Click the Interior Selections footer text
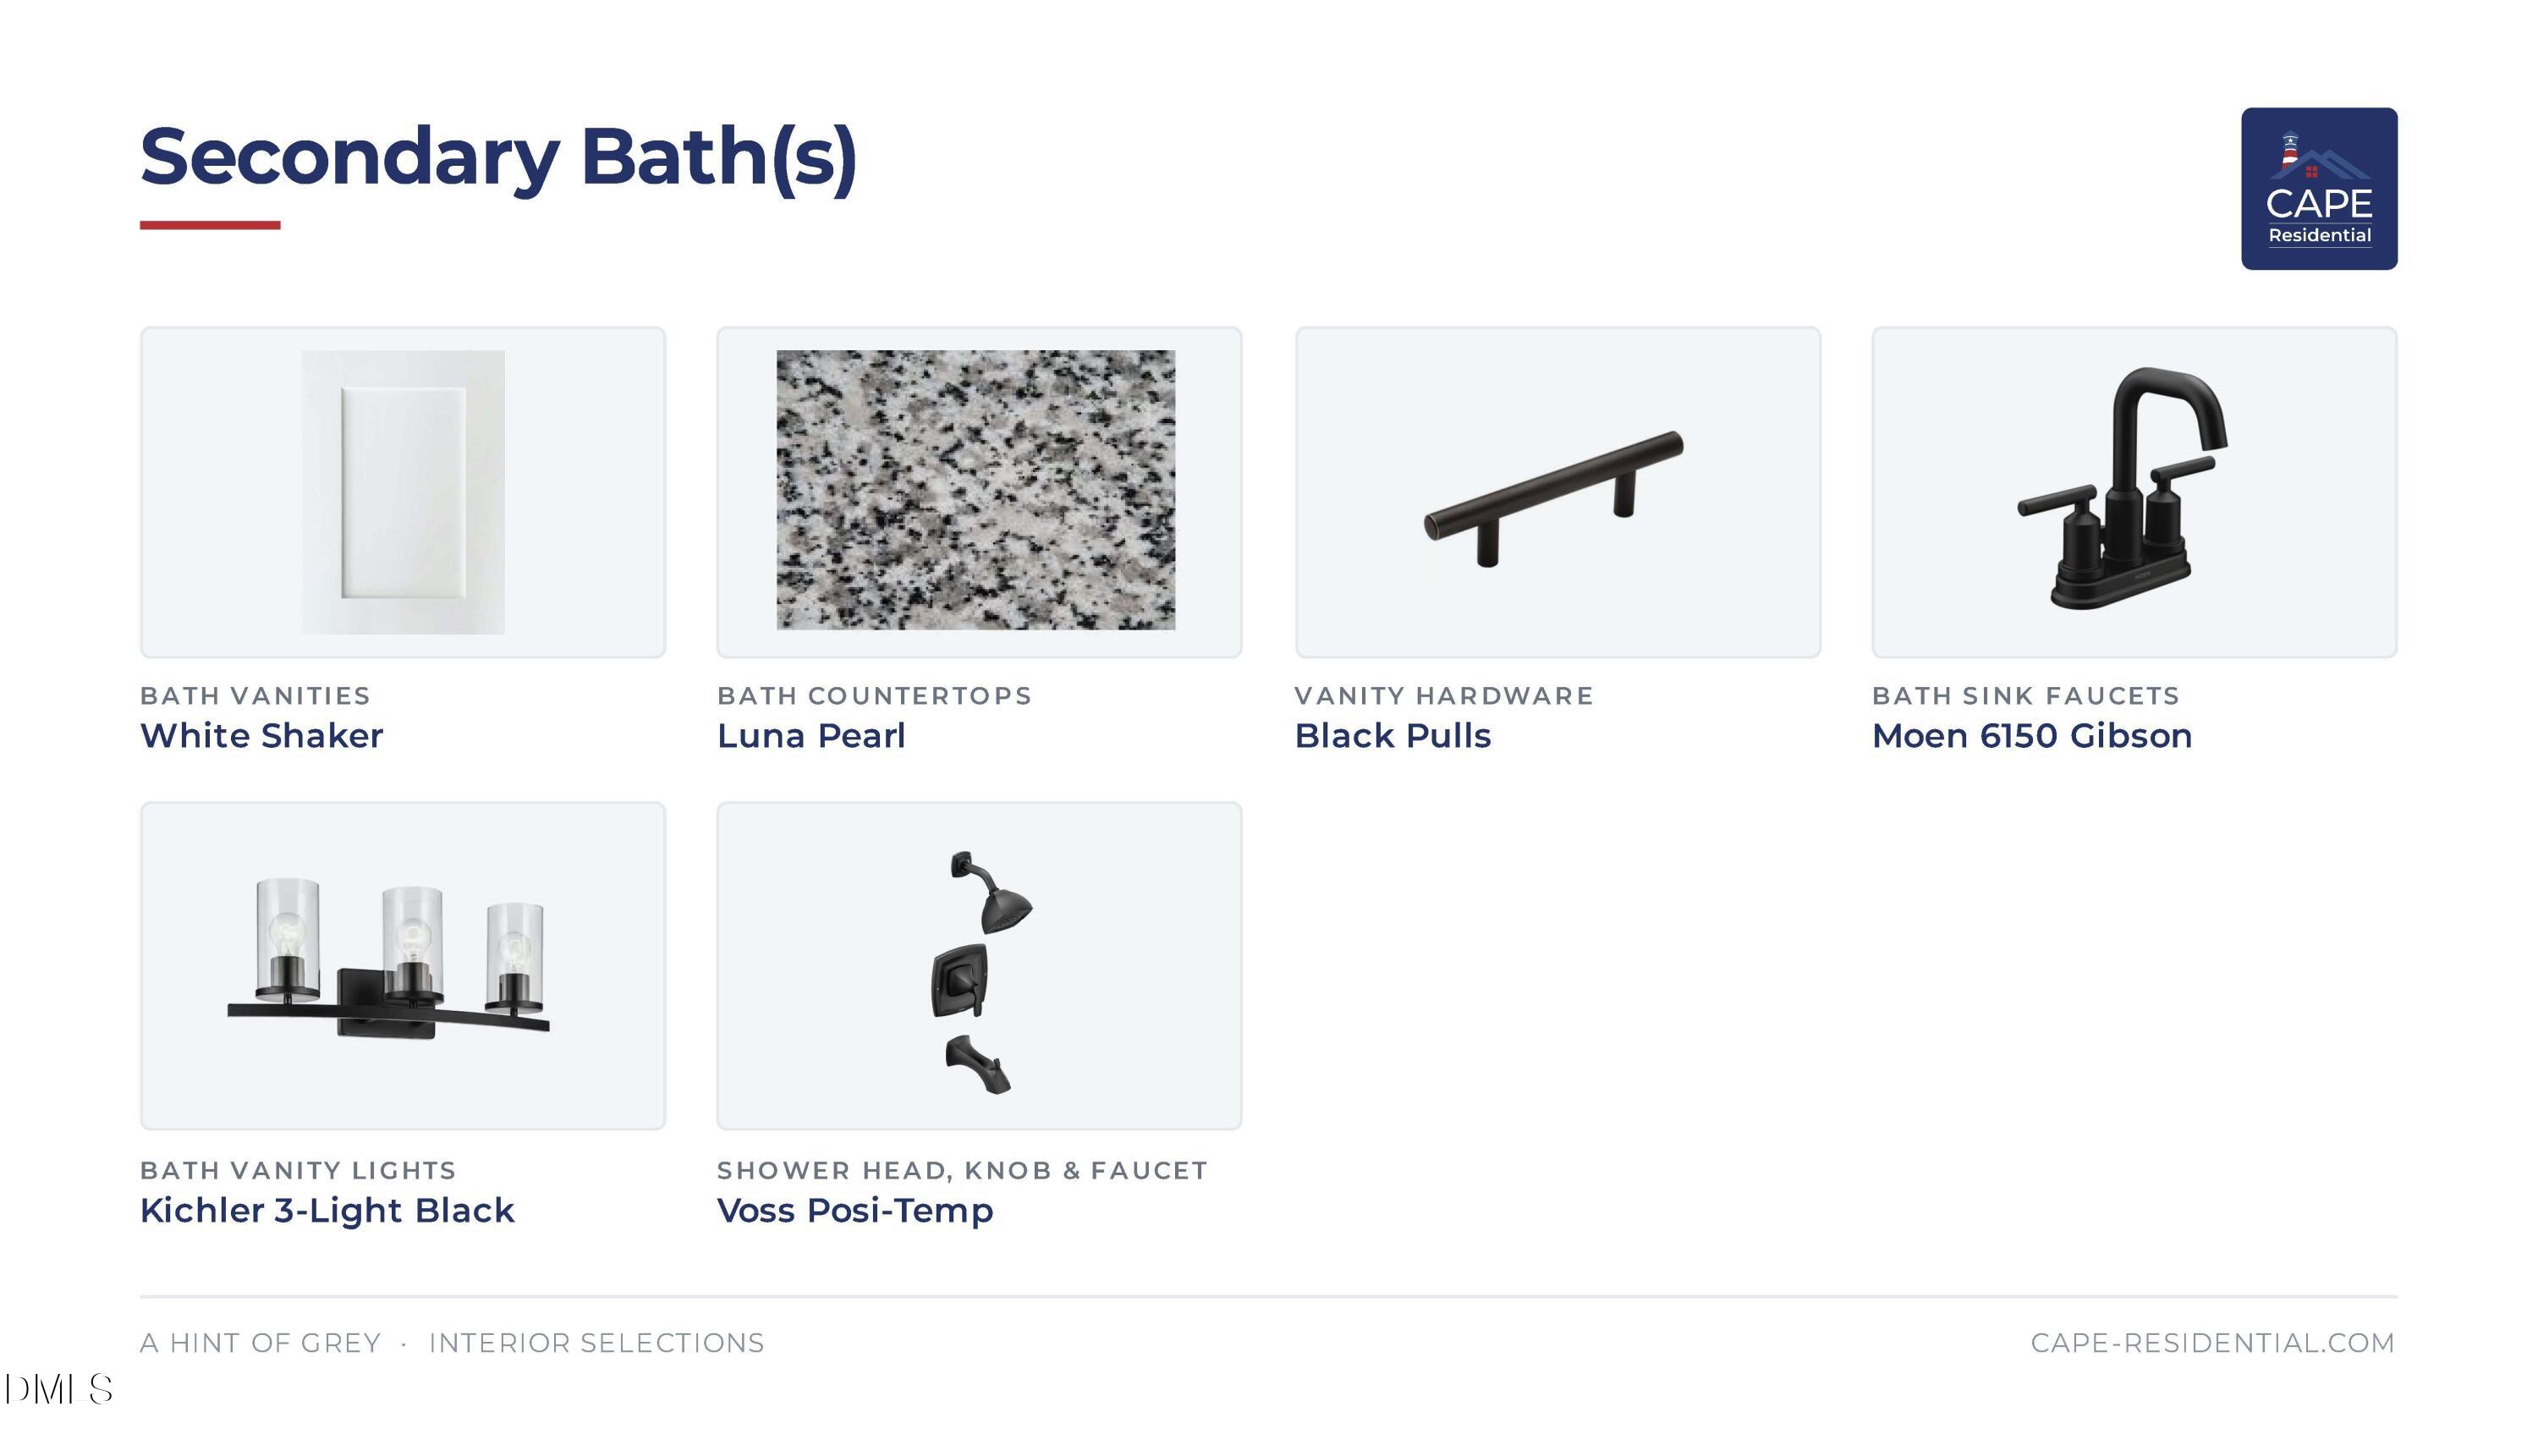The width and height of the screenshot is (2538, 1456). point(597,1343)
